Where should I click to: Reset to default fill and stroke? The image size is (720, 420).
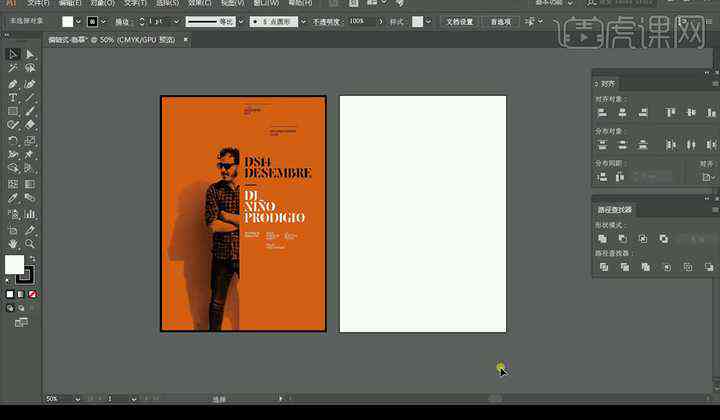click(7, 280)
